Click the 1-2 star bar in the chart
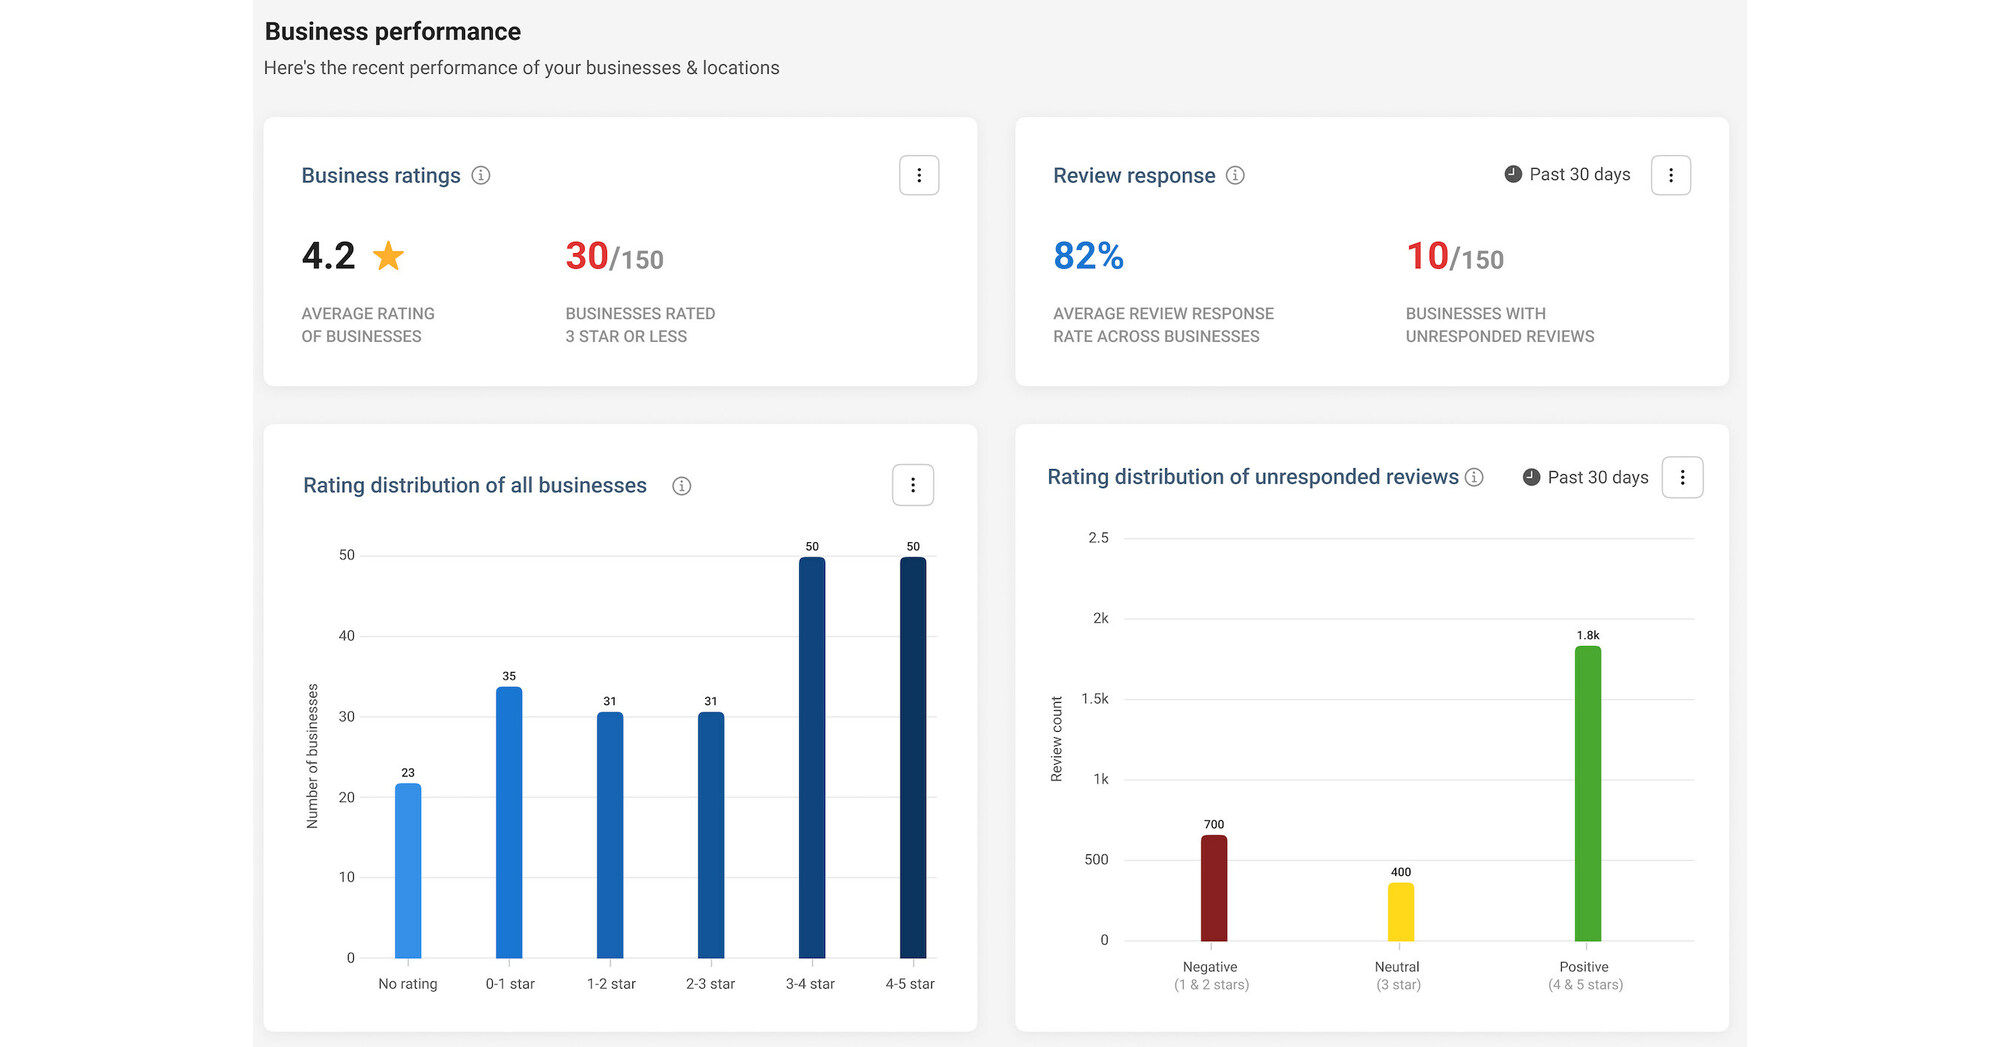The width and height of the screenshot is (2000, 1047). tap(610, 835)
